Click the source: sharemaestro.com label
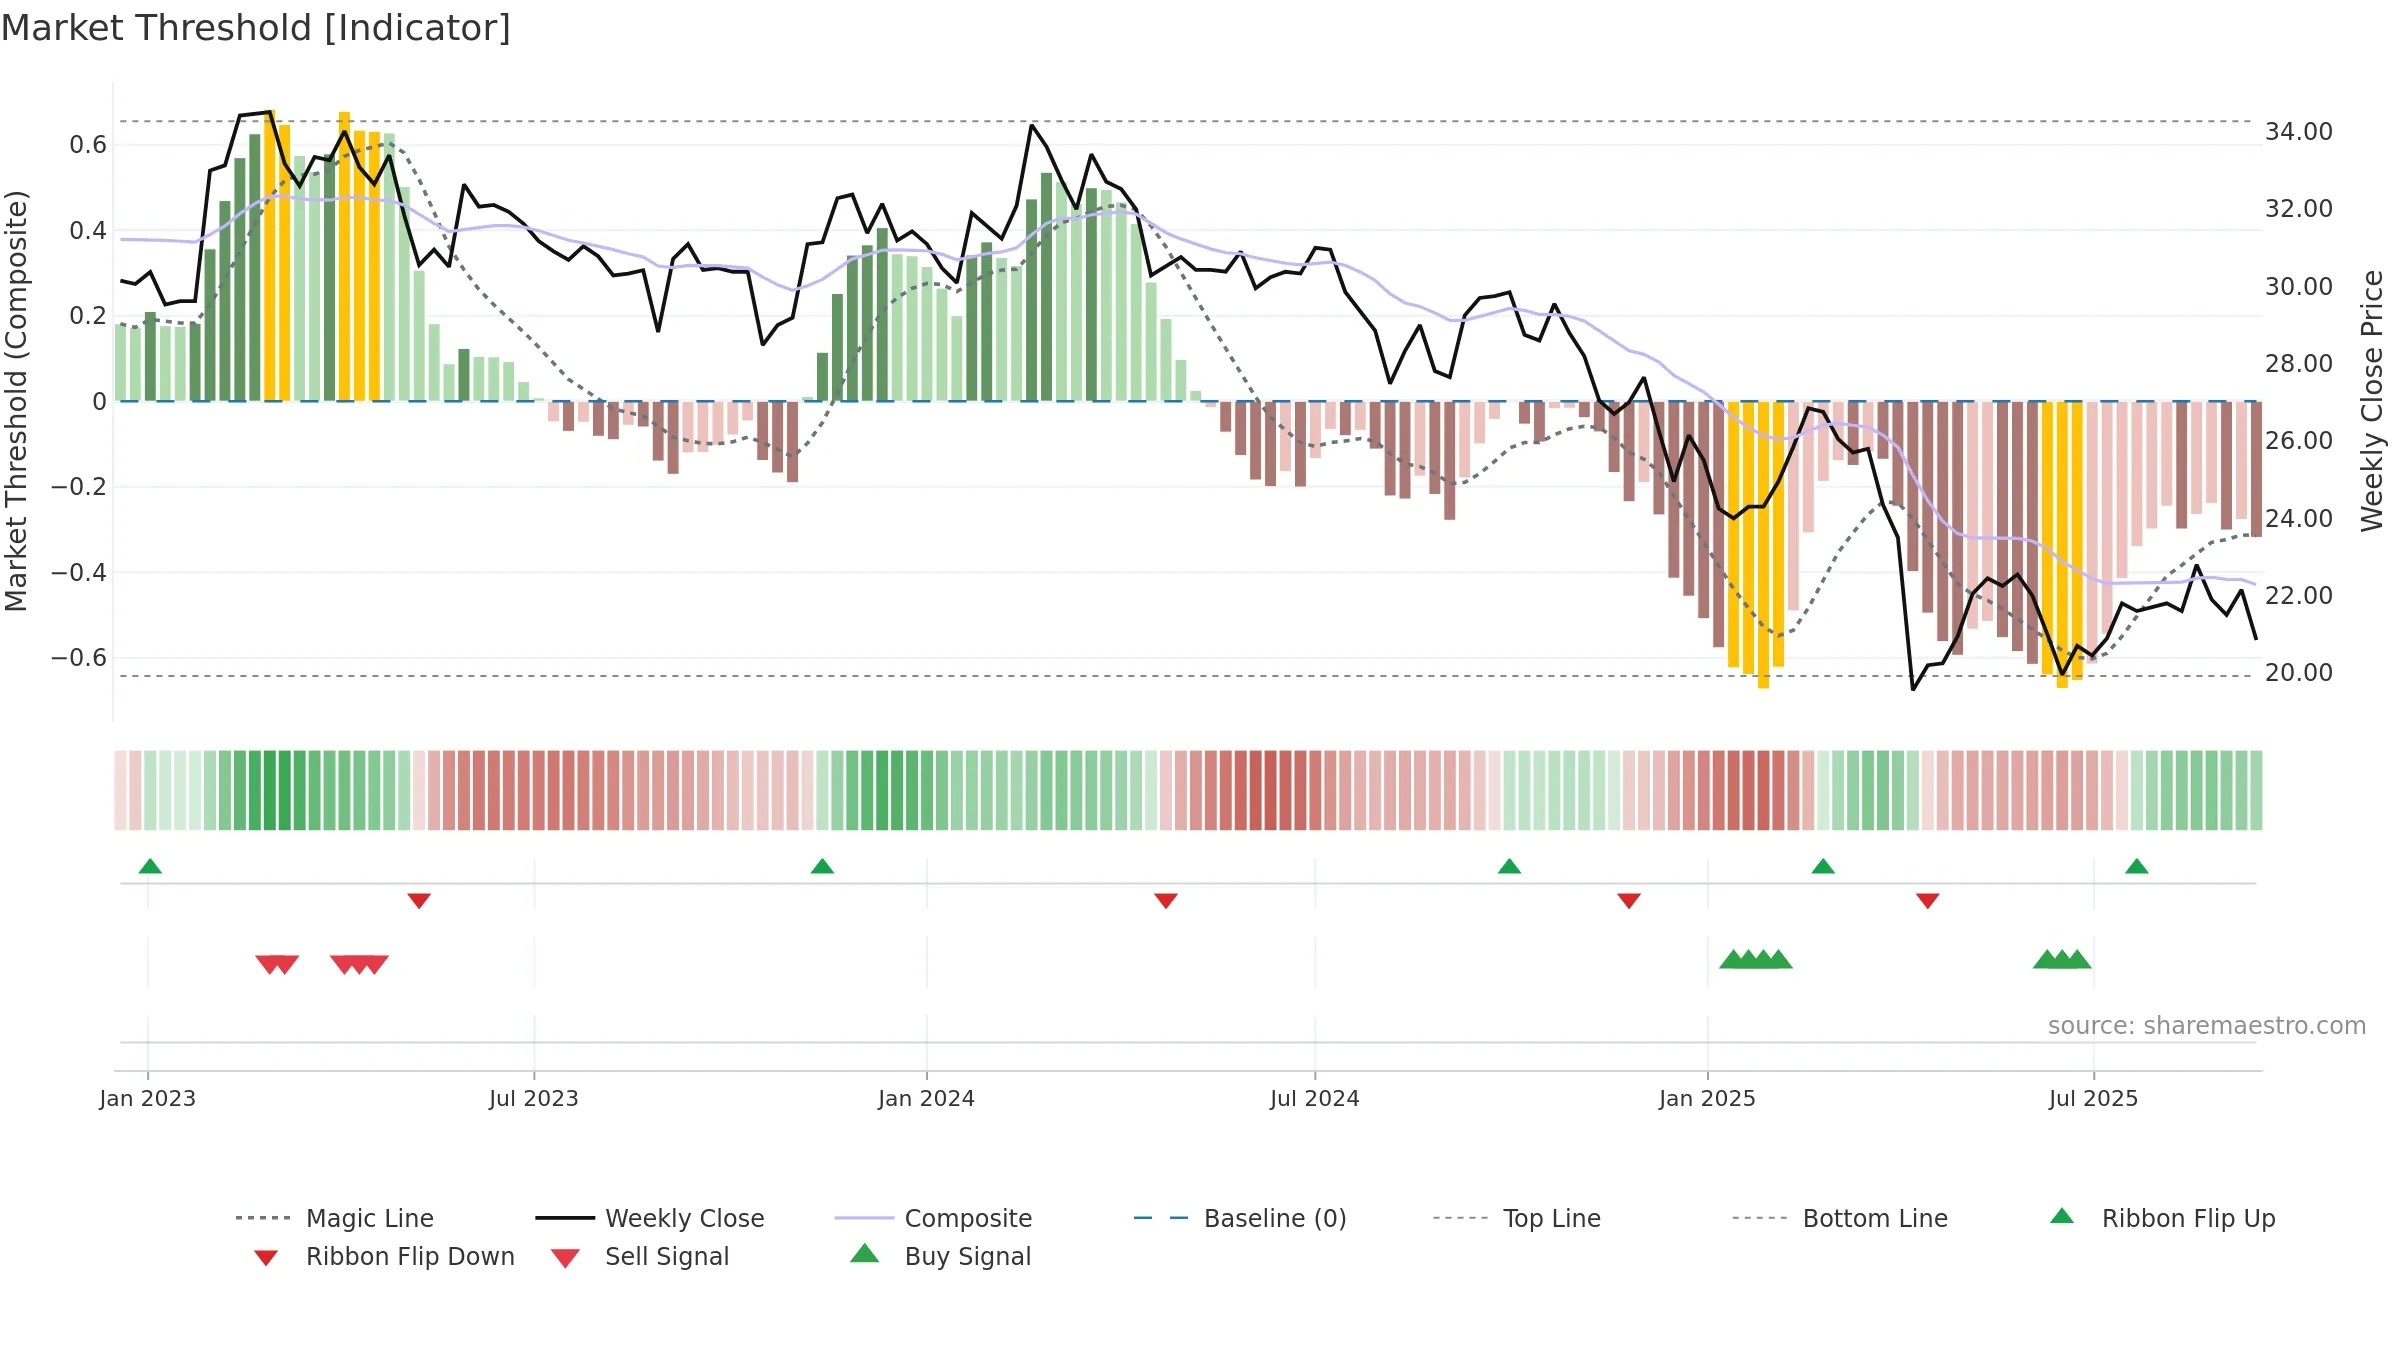The width and height of the screenshot is (2400, 1350). pyautogui.click(x=2207, y=1026)
